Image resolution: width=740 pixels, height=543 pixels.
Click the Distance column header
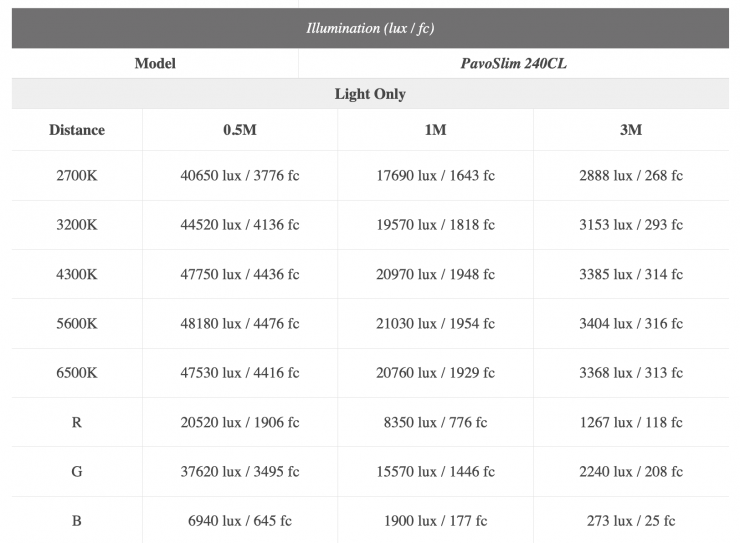pos(77,130)
